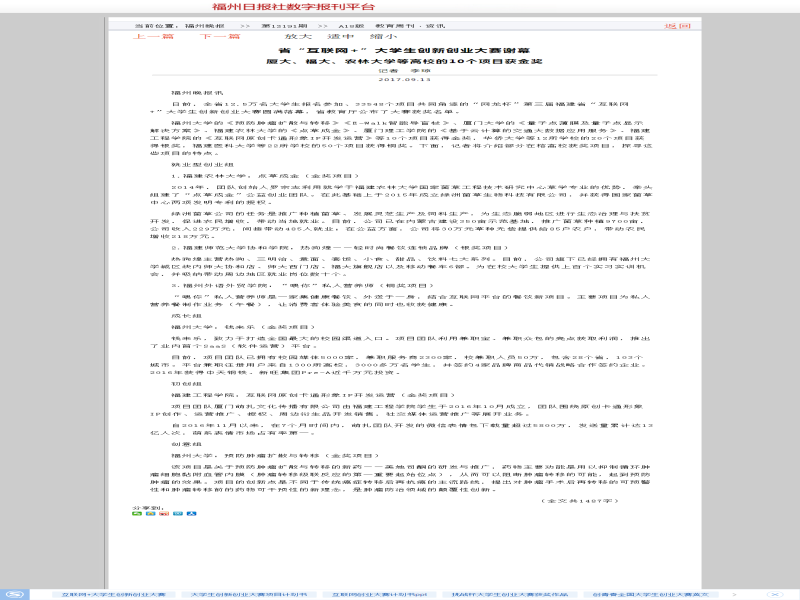Click the next arrow in bottom suggestion bar

click(735, 594)
